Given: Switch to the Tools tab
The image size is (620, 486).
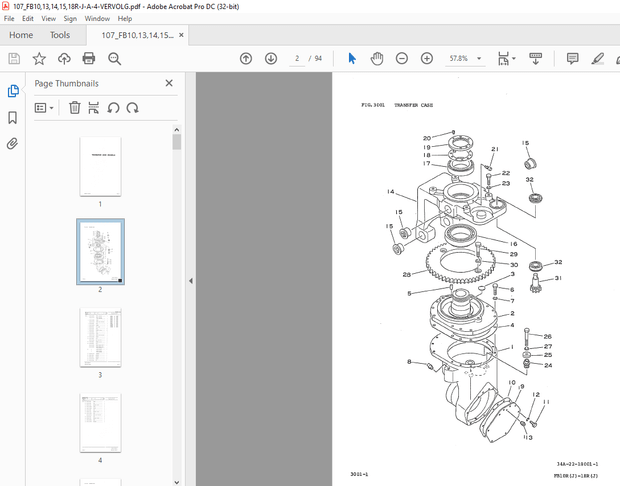Looking at the screenshot, I should pos(60,35).
